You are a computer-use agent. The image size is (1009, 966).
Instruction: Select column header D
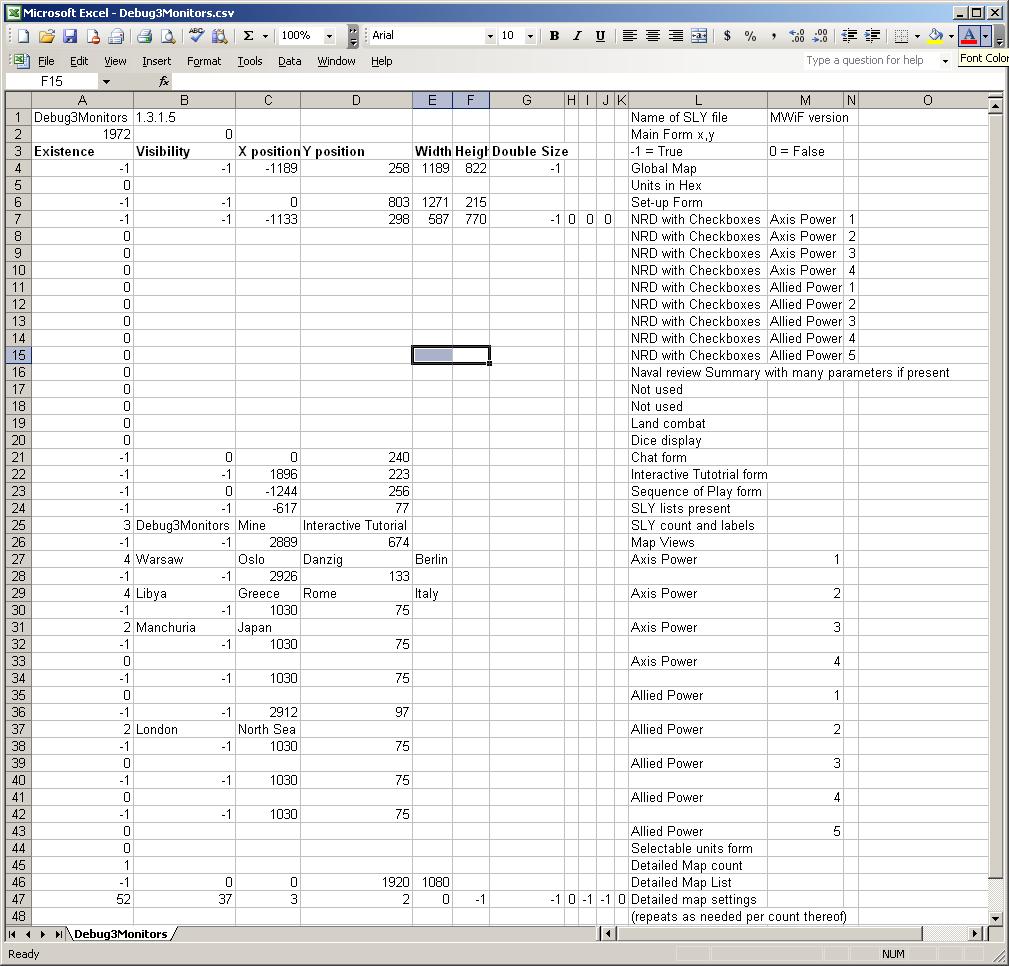pos(356,100)
